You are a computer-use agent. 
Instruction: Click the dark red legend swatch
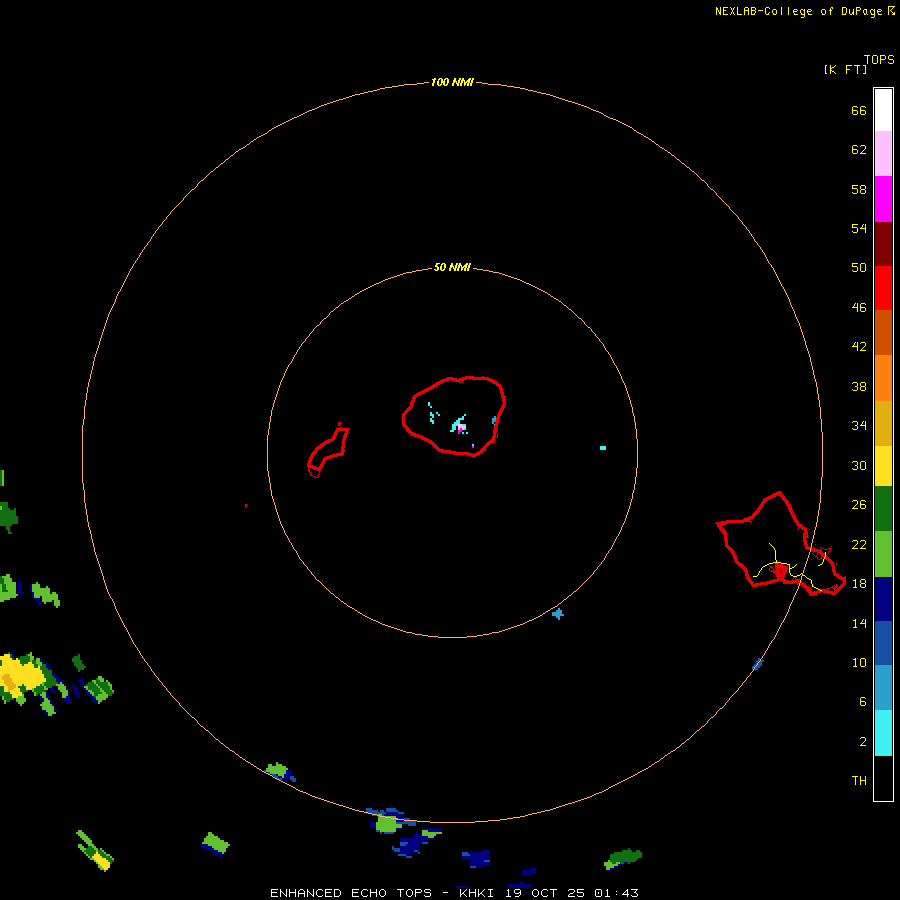883,244
